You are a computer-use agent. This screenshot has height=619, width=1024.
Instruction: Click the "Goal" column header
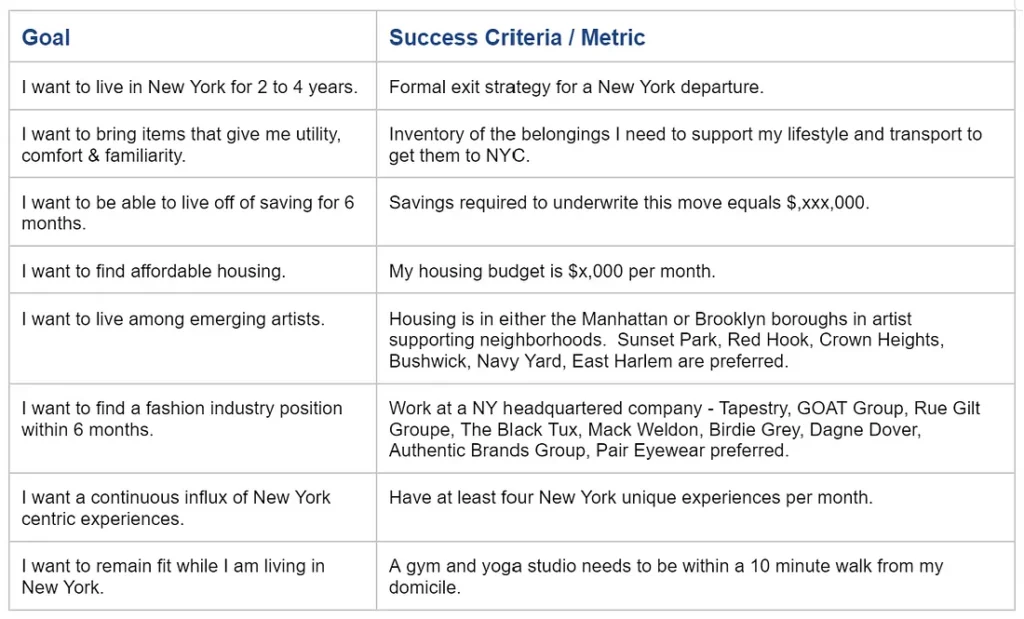[x=46, y=38]
